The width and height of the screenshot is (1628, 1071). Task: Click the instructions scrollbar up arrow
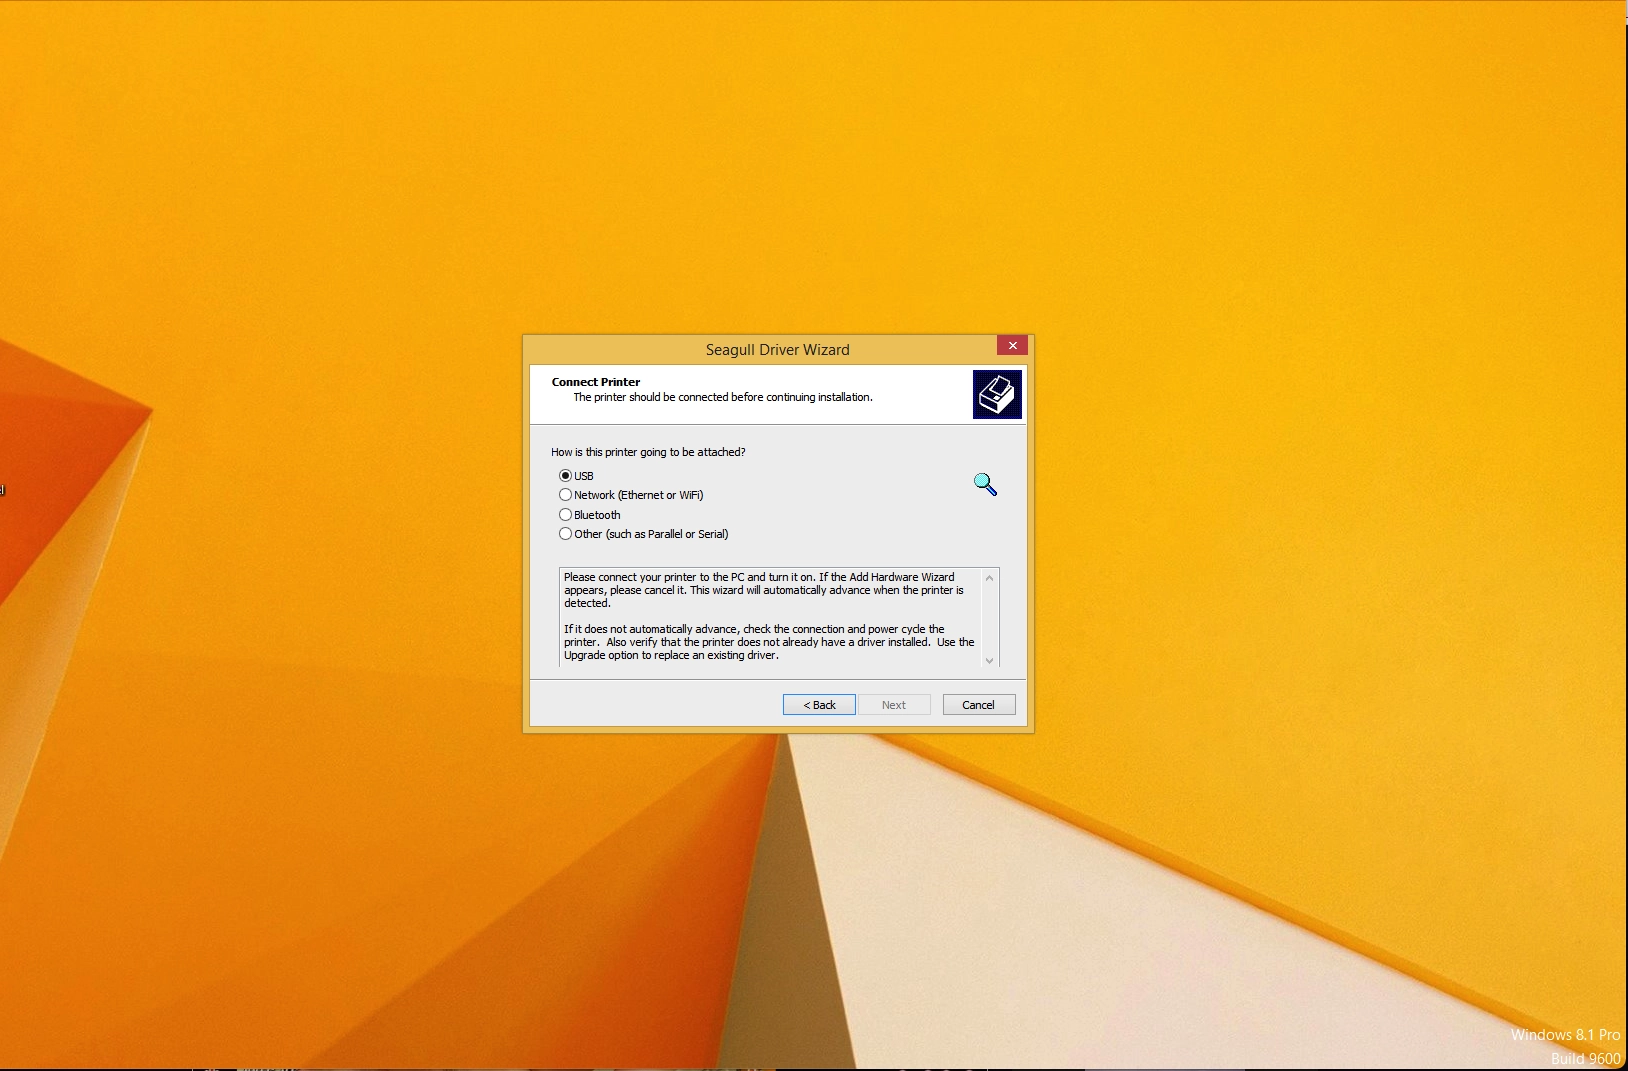click(990, 578)
